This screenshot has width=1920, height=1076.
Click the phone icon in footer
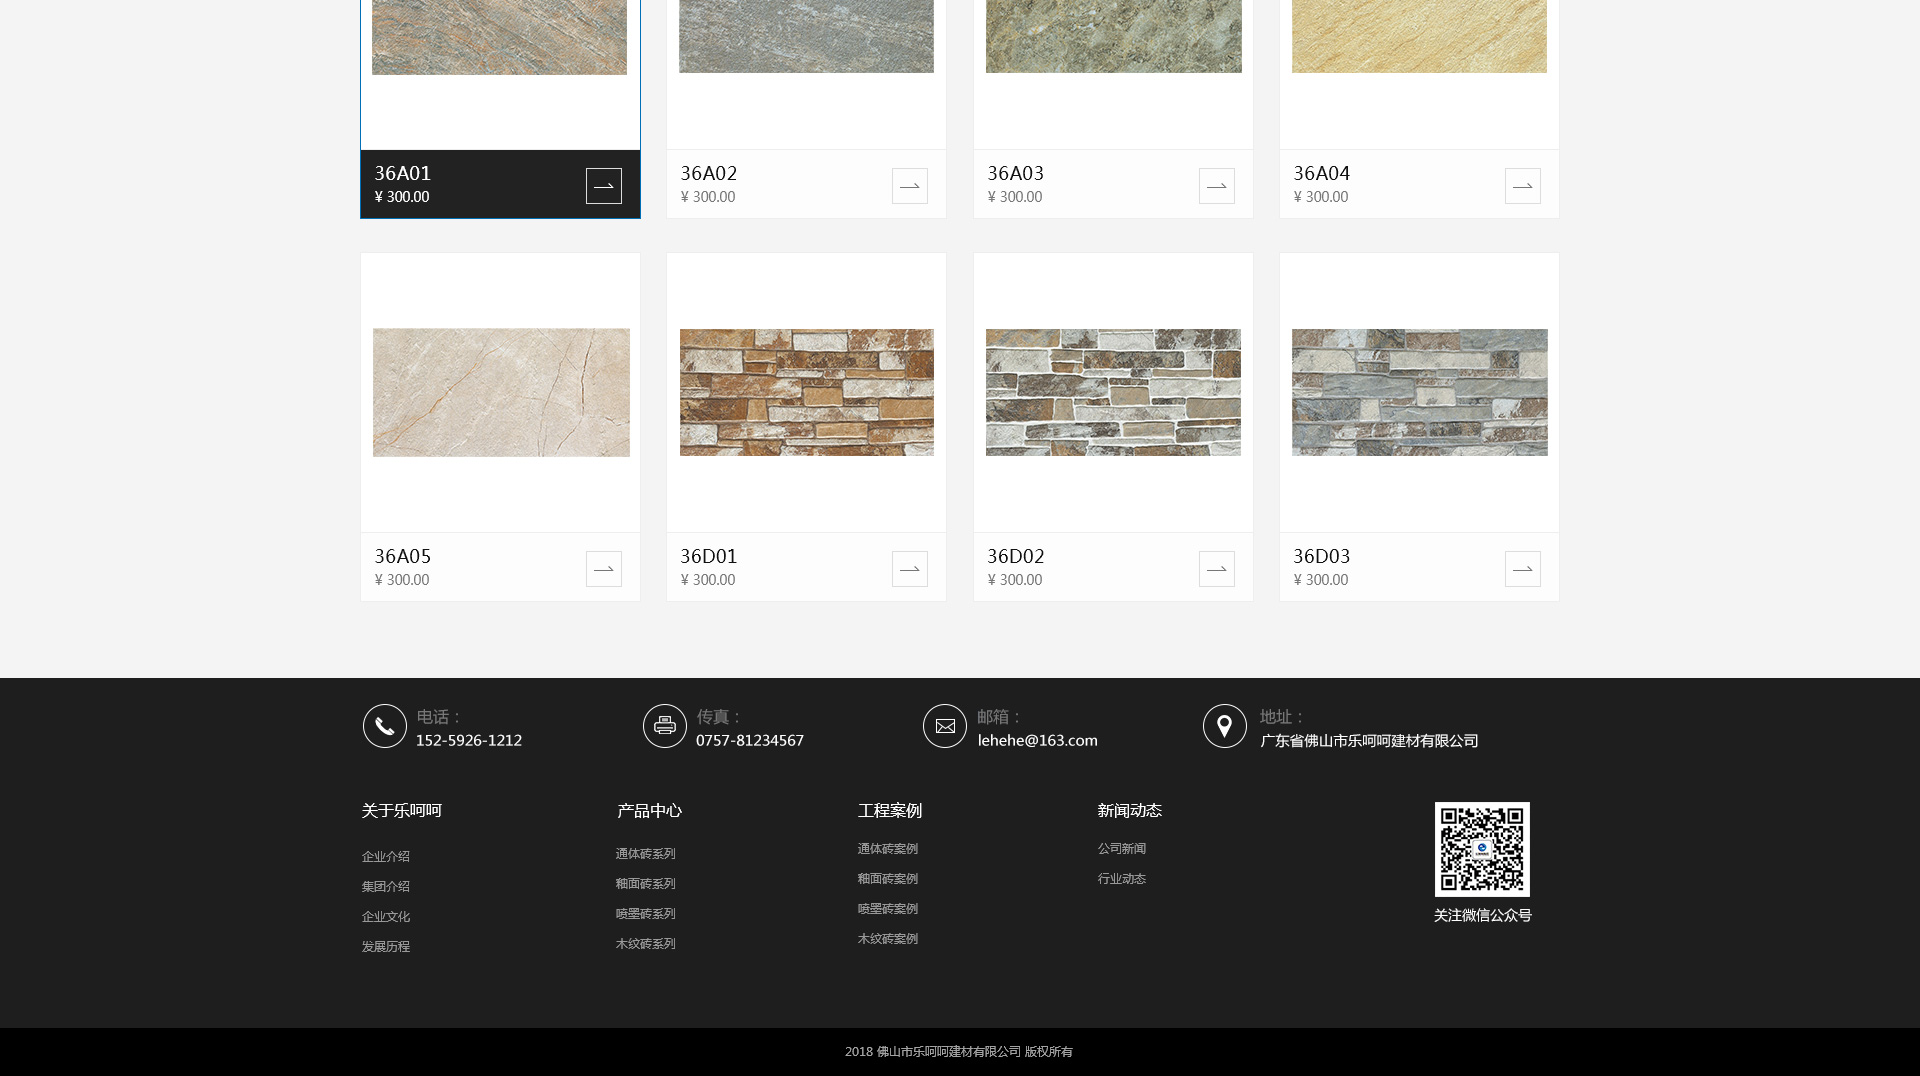(x=384, y=726)
